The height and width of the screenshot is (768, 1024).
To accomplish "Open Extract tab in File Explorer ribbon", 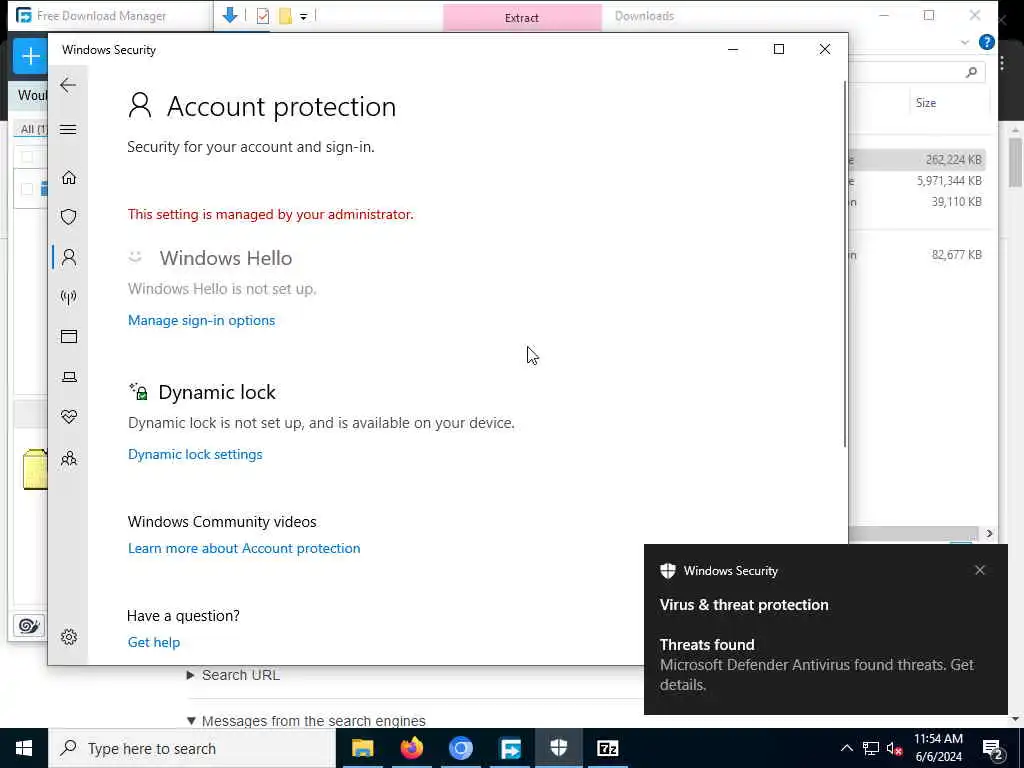I will tap(522, 18).
